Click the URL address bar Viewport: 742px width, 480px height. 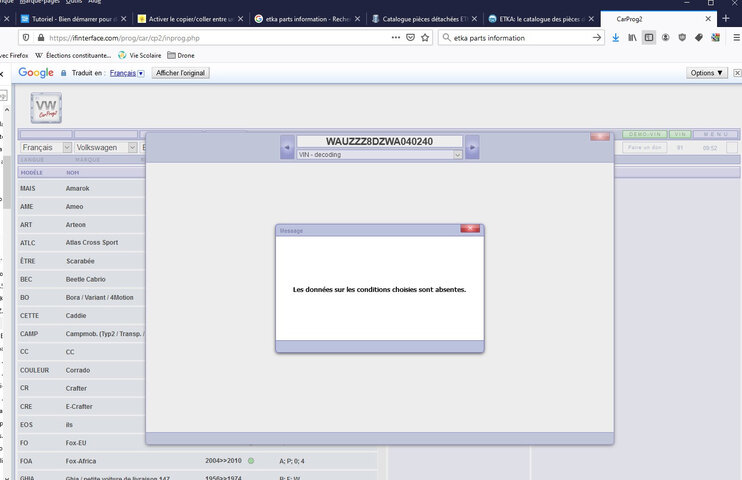tap(218, 38)
